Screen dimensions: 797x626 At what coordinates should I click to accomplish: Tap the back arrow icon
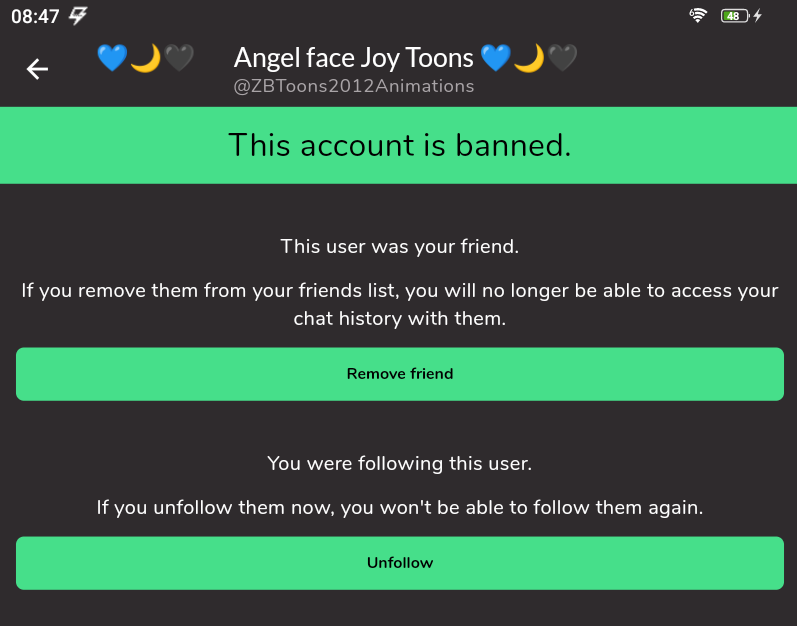[37, 69]
